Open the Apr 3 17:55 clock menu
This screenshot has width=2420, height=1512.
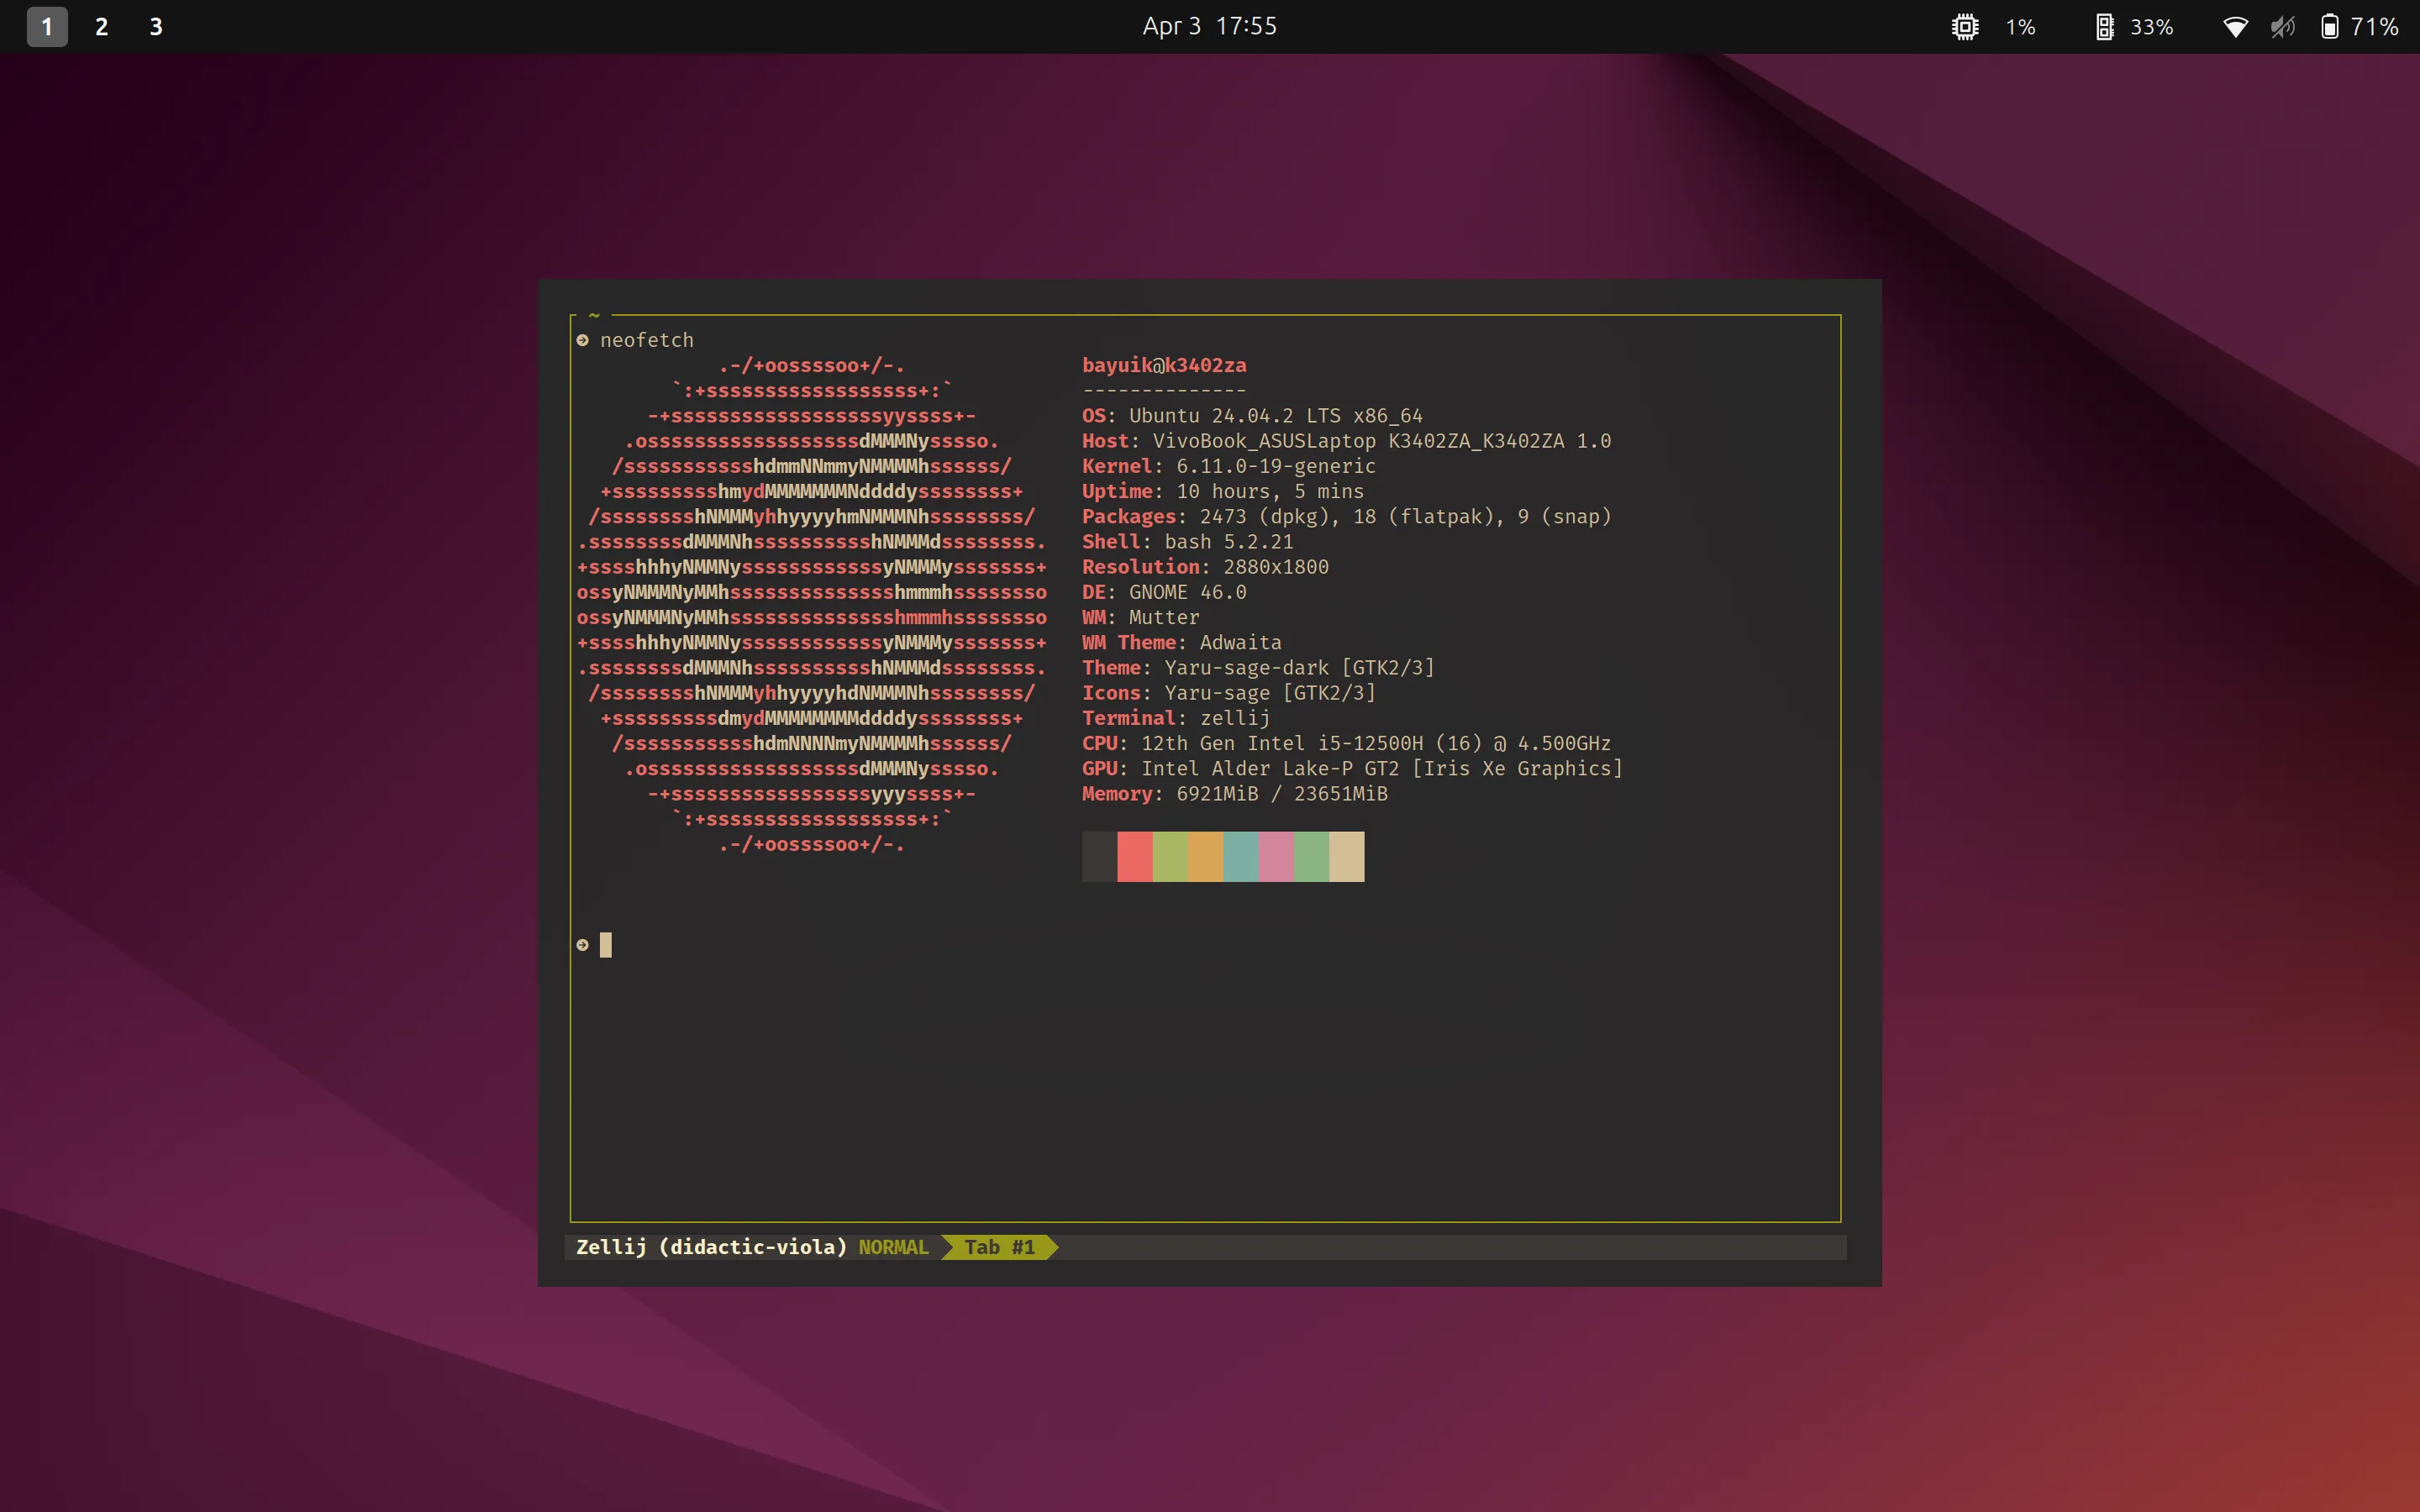coord(1209,26)
